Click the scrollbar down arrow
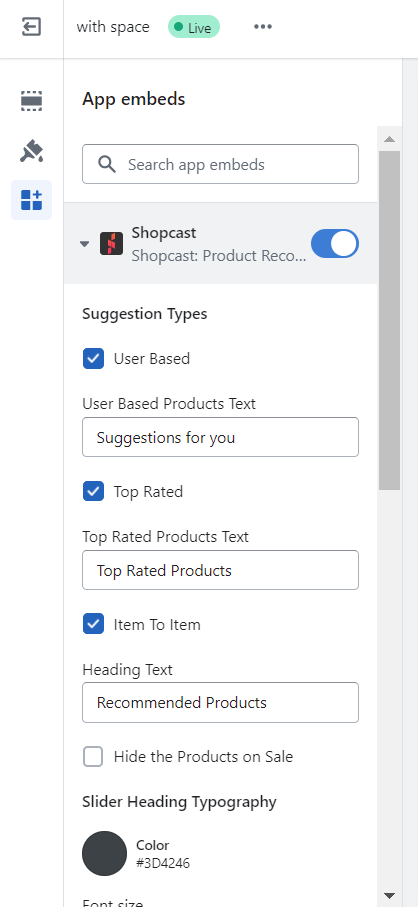Image resolution: width=418 pixels, height=907 pixels. (389, 895)
